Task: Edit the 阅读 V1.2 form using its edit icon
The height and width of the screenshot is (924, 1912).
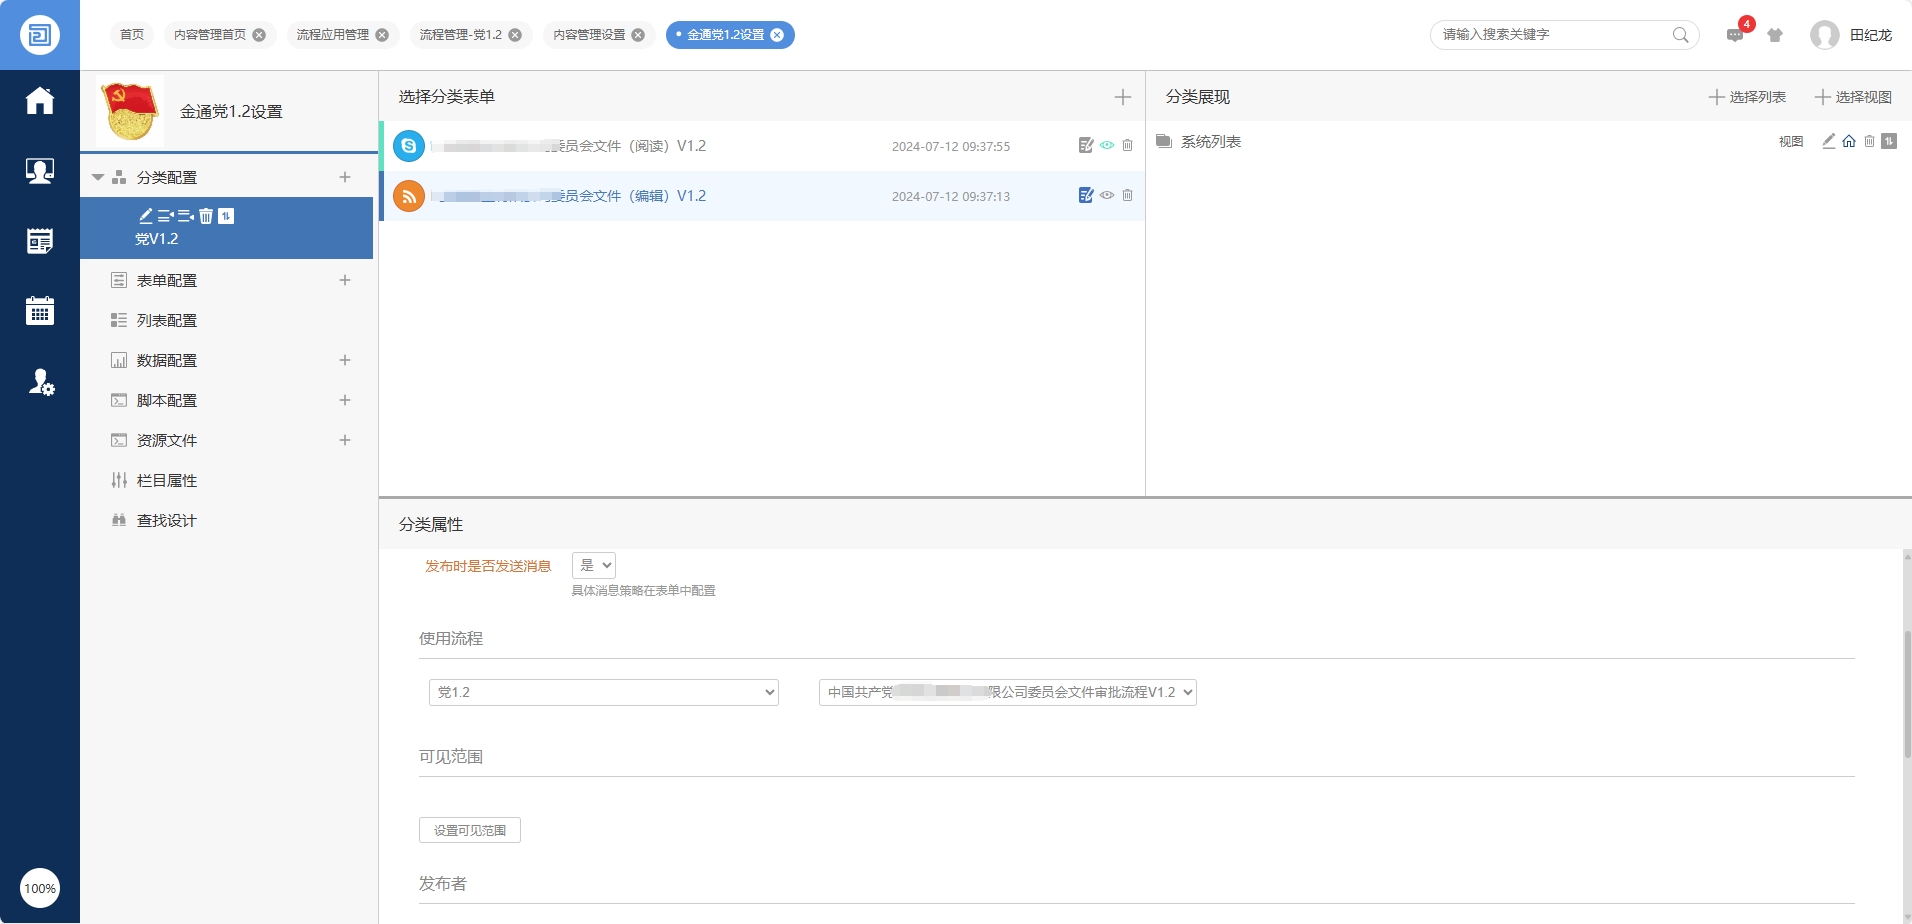Action: click(1086, 146)
